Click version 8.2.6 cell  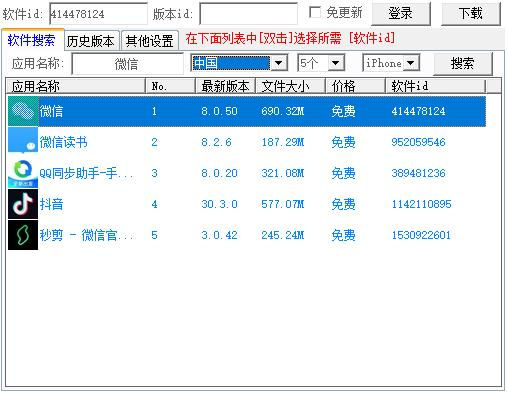(216, 142)
